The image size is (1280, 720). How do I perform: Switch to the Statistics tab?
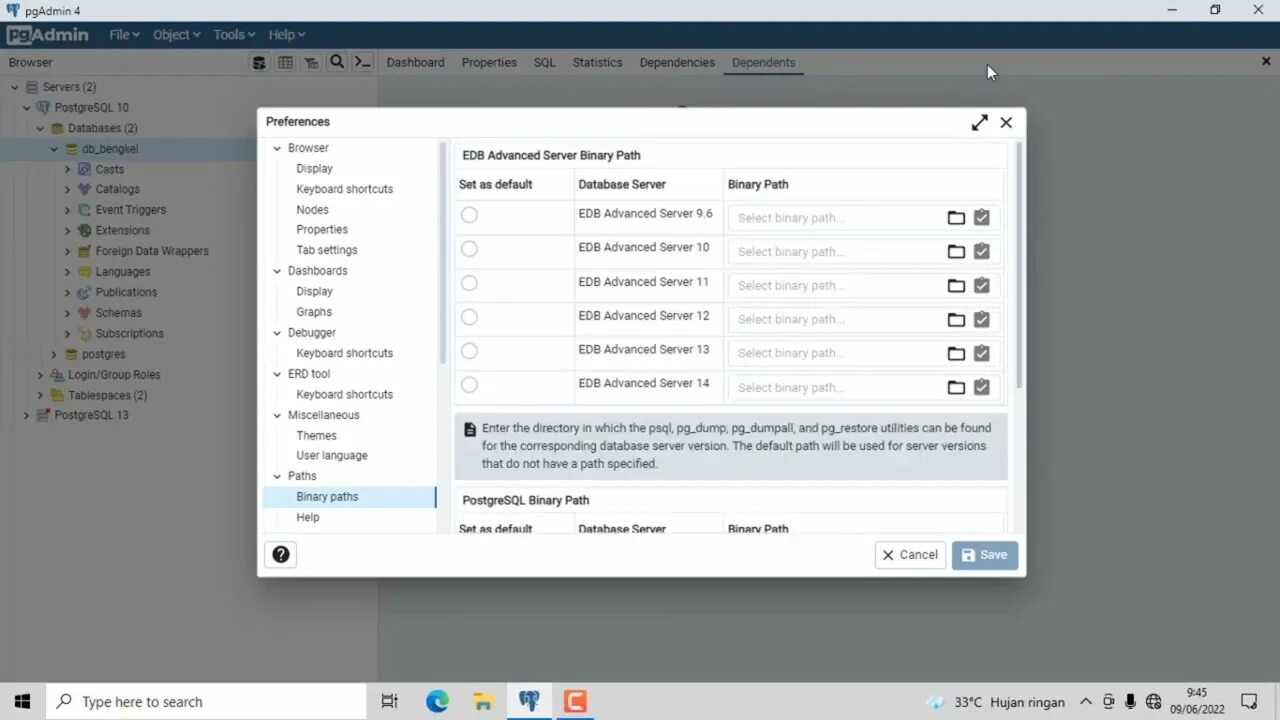tap(597, 62)
